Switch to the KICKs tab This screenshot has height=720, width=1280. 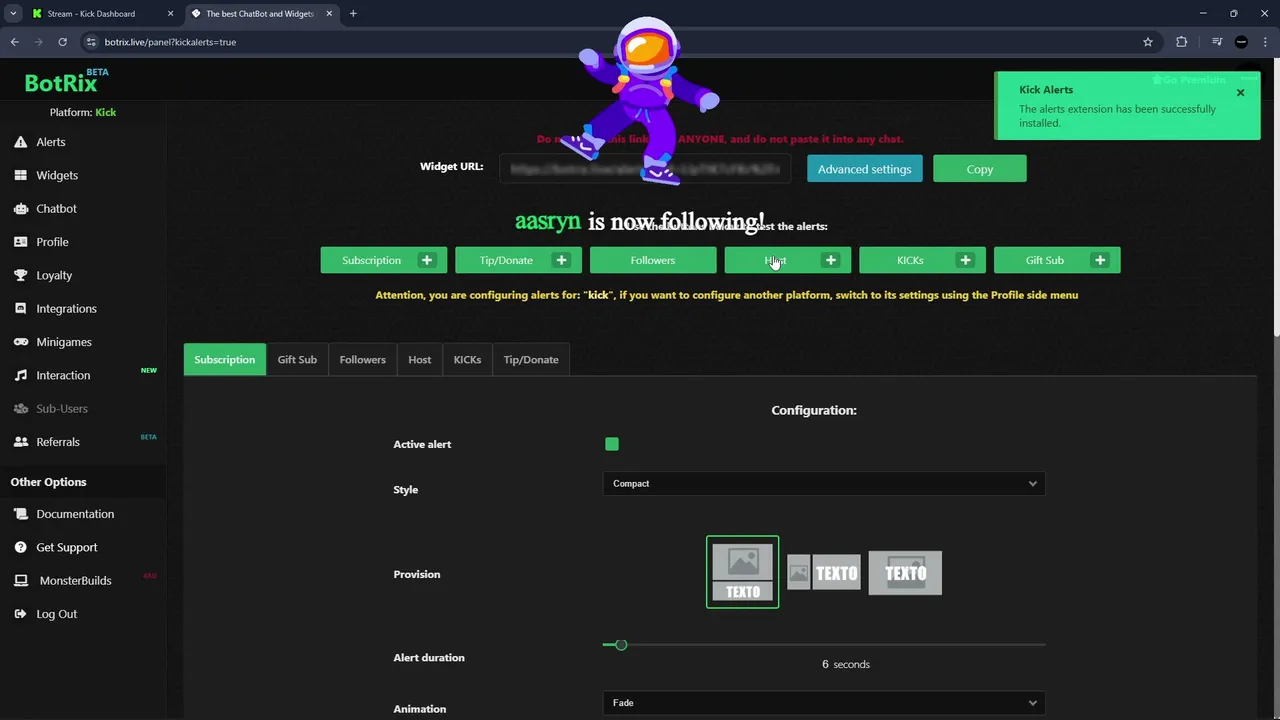467,360
